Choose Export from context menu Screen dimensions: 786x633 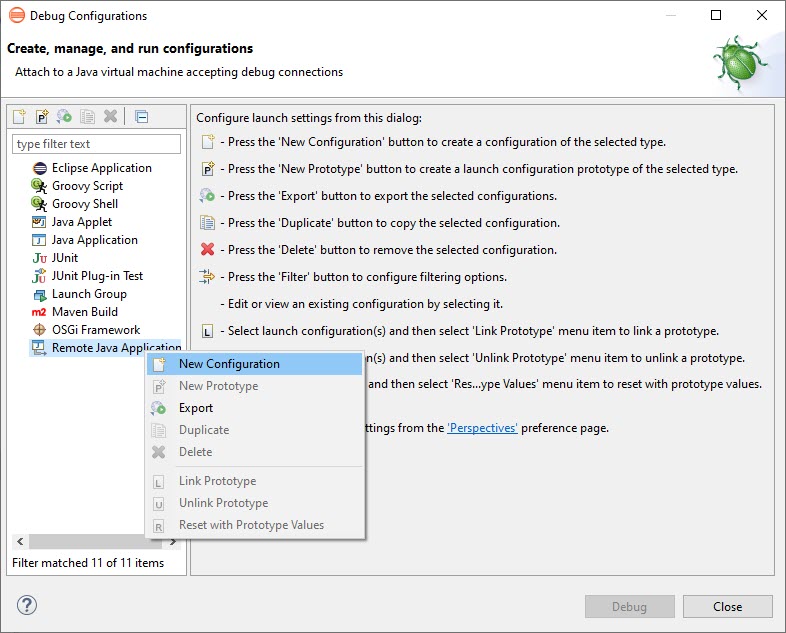[x=255, y=408]
